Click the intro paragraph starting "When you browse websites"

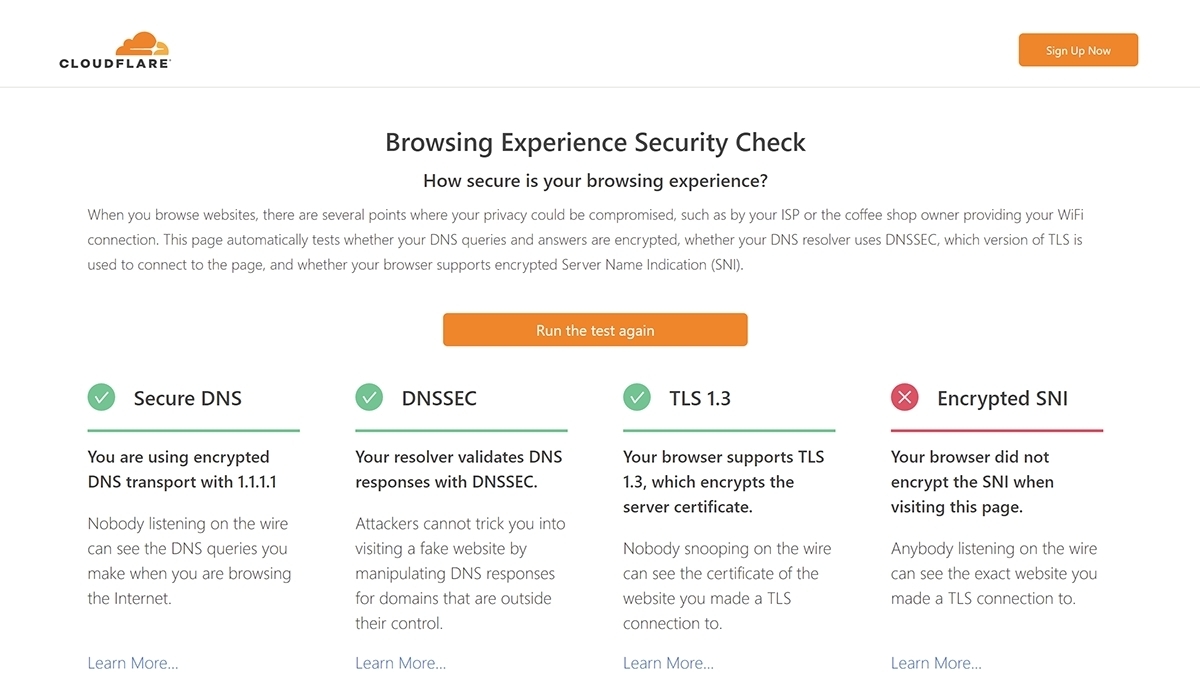(x=586, y=240)
